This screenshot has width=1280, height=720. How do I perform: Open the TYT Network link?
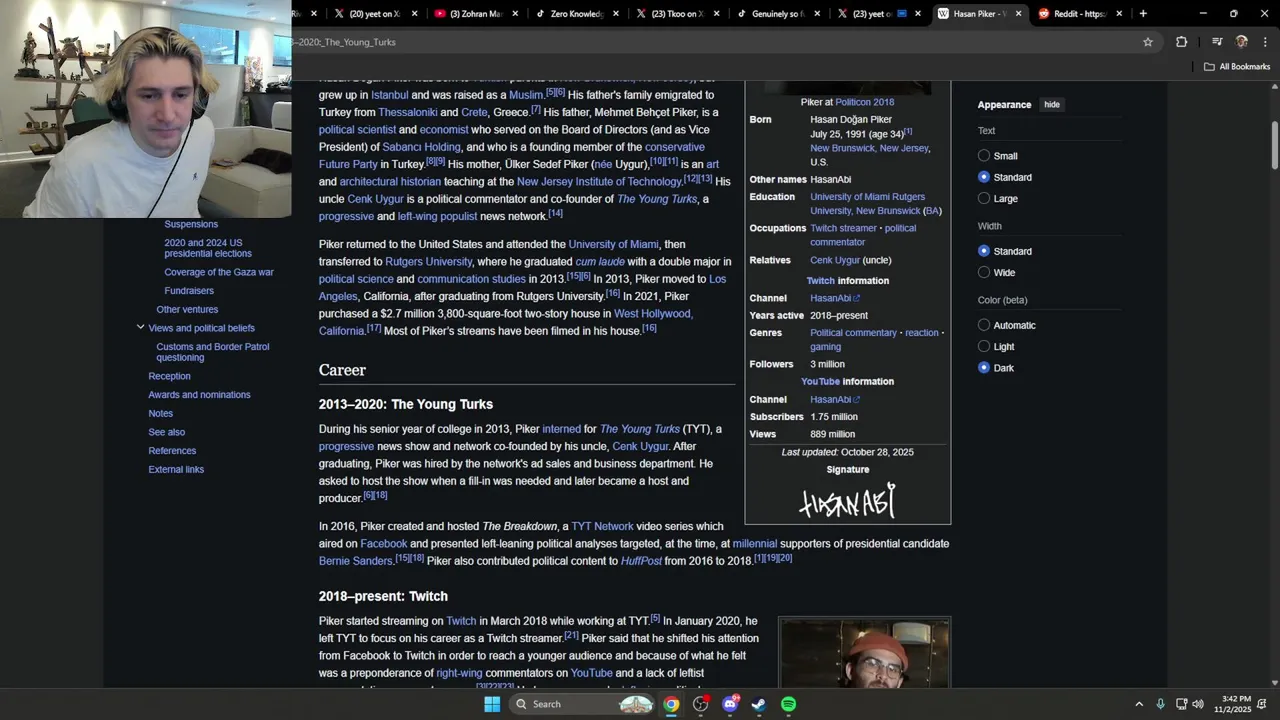coord(602,526)
